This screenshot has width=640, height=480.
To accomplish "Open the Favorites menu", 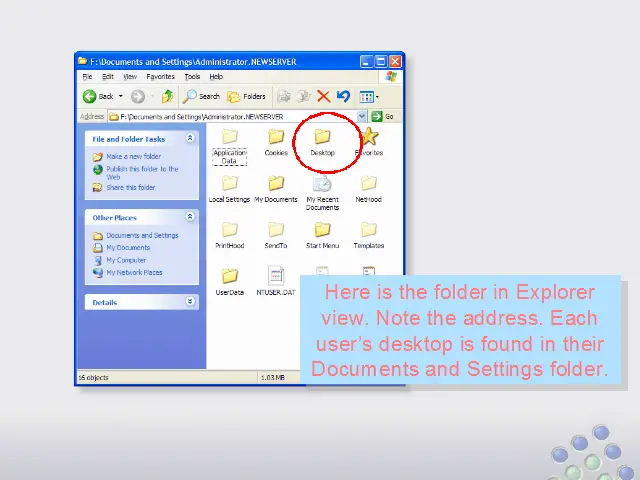I will [160, 76].
